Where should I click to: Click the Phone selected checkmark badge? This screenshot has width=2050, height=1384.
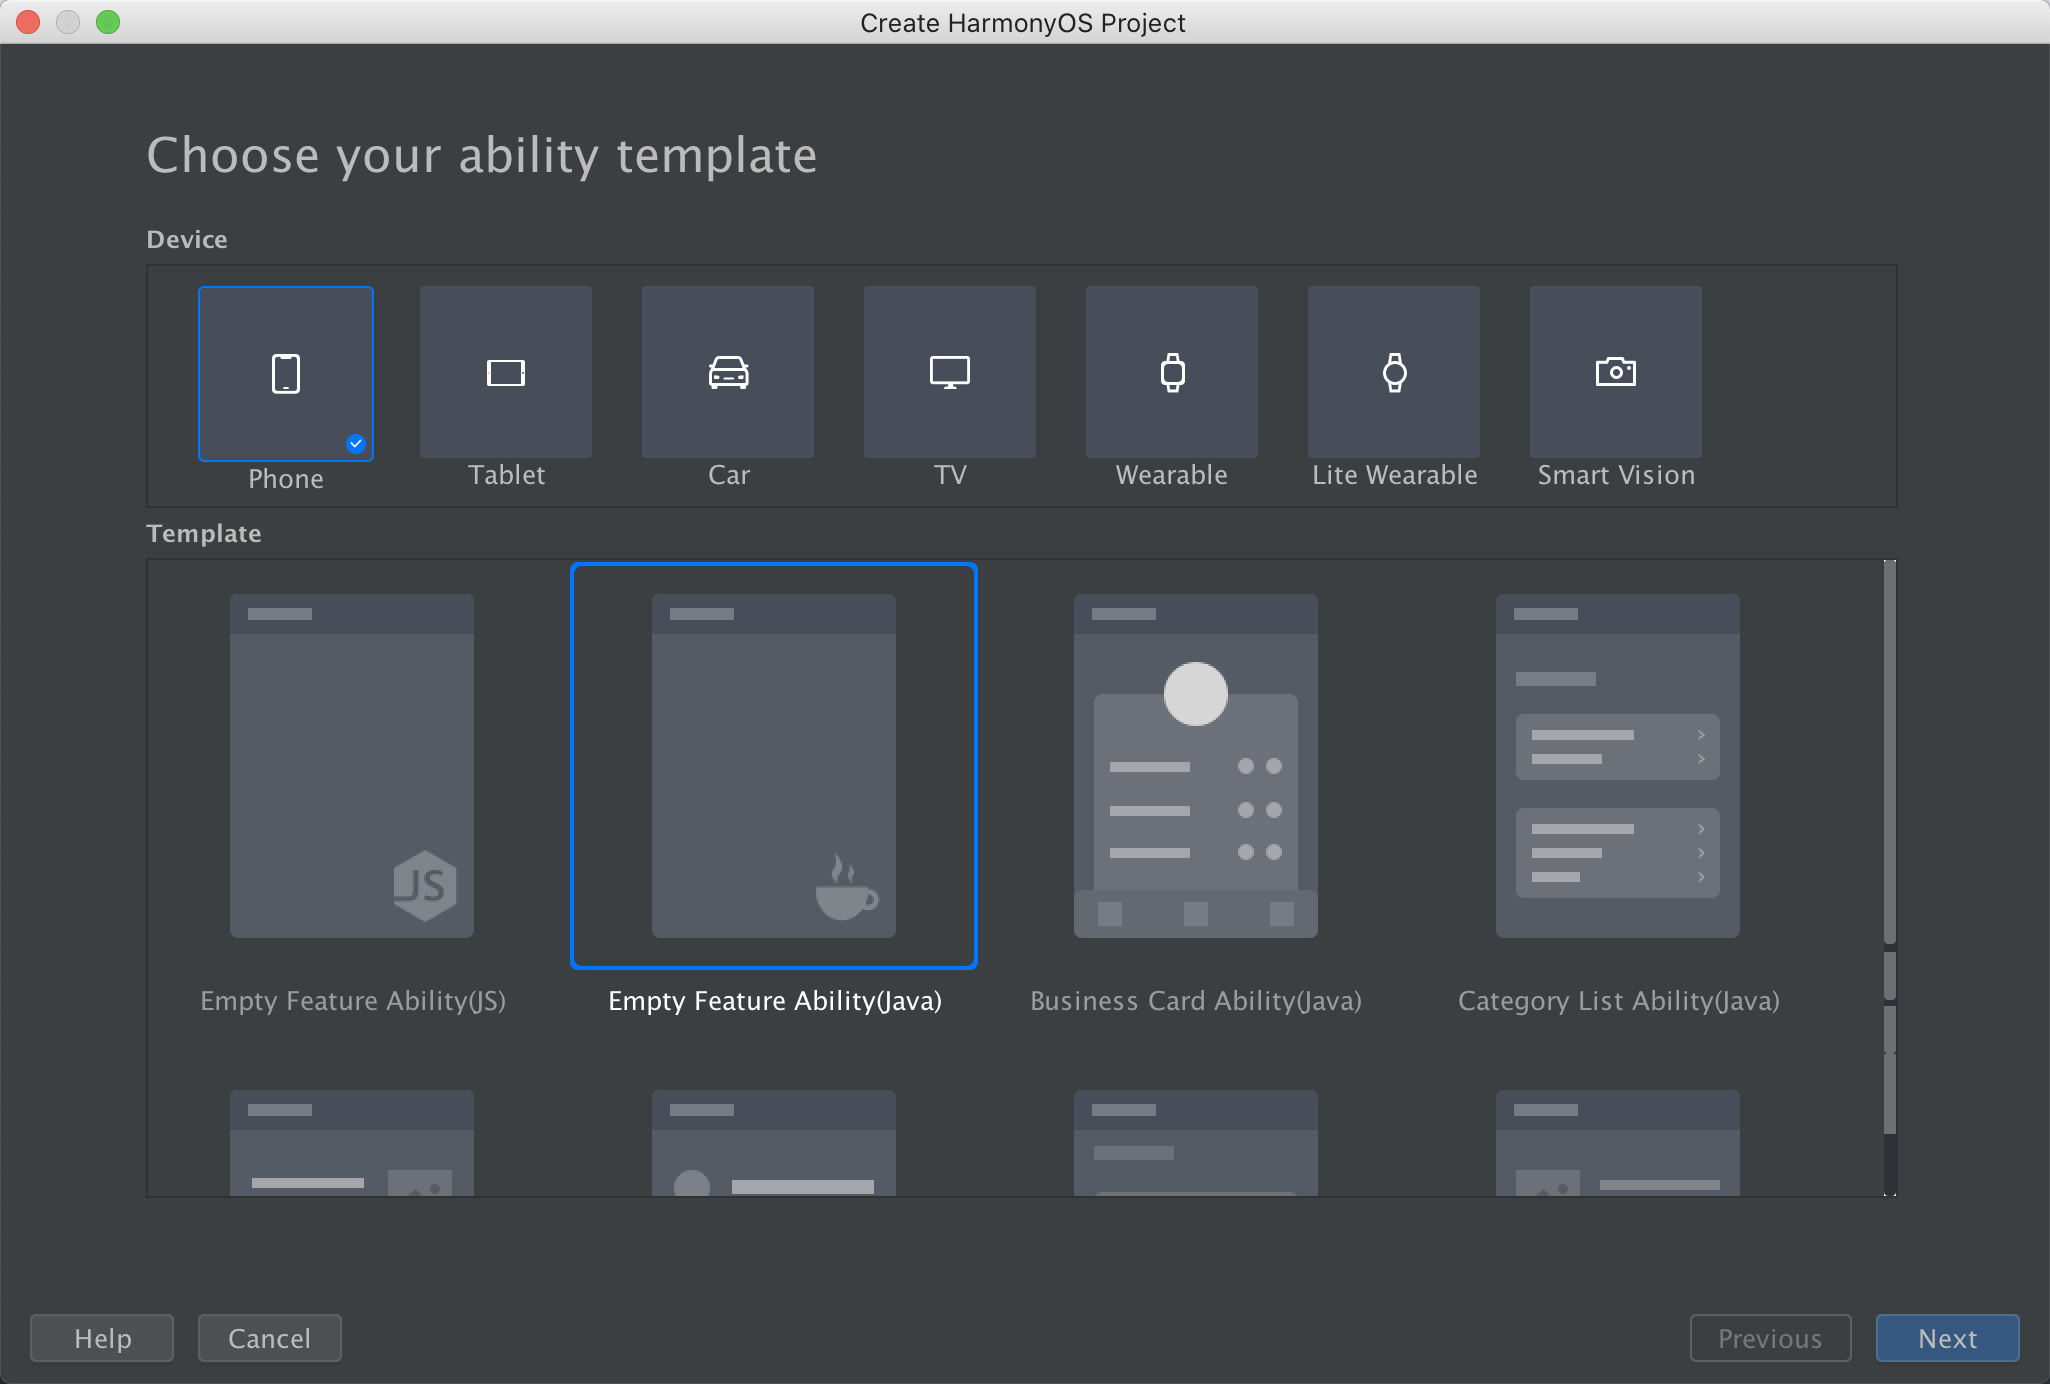(356, 443)
